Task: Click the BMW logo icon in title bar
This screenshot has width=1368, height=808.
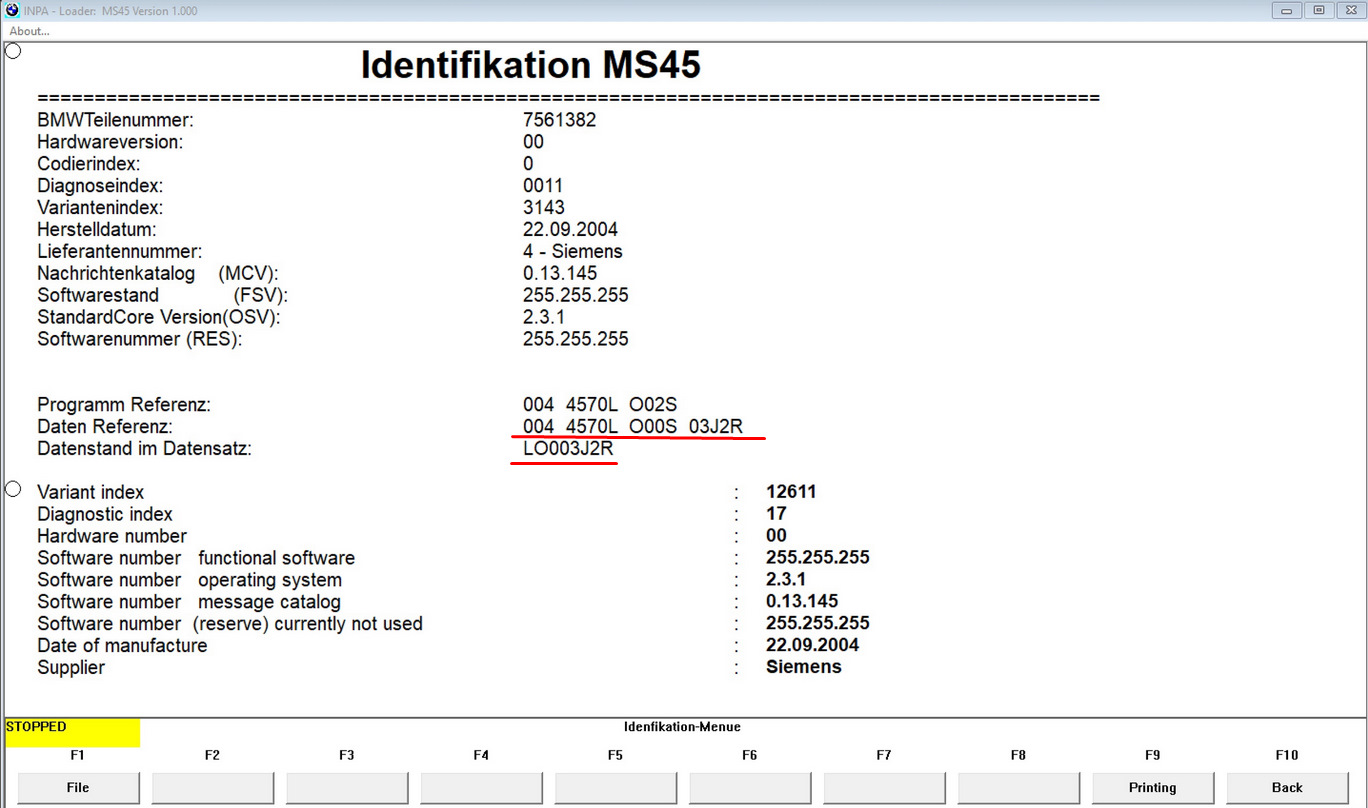Action: 12,11
